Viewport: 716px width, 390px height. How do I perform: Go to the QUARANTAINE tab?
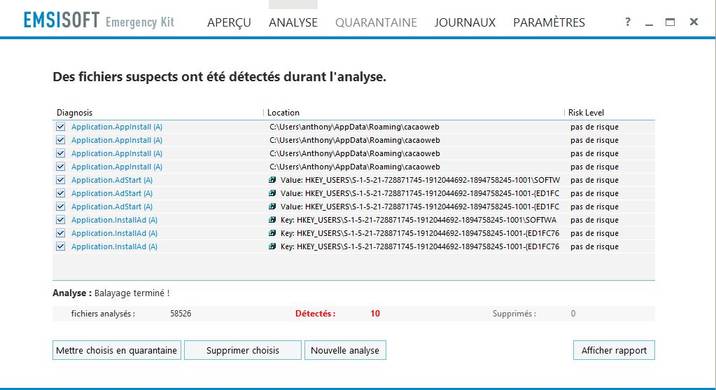[x=376, y=22]
